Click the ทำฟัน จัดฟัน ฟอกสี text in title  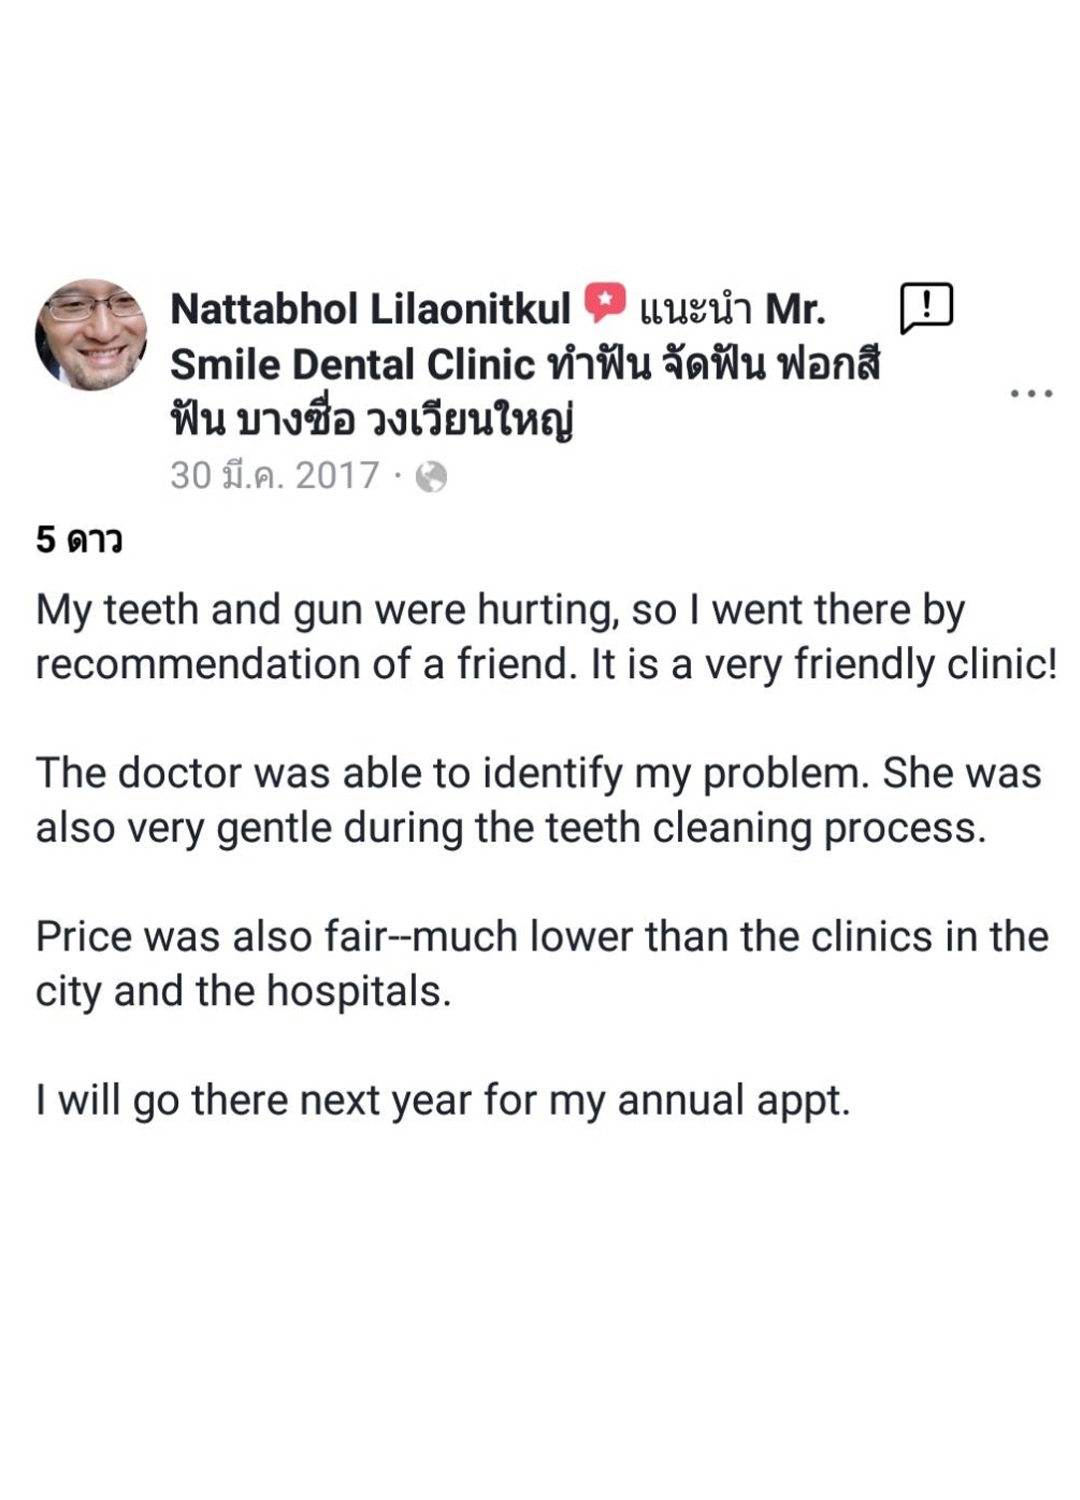point(715,365)
